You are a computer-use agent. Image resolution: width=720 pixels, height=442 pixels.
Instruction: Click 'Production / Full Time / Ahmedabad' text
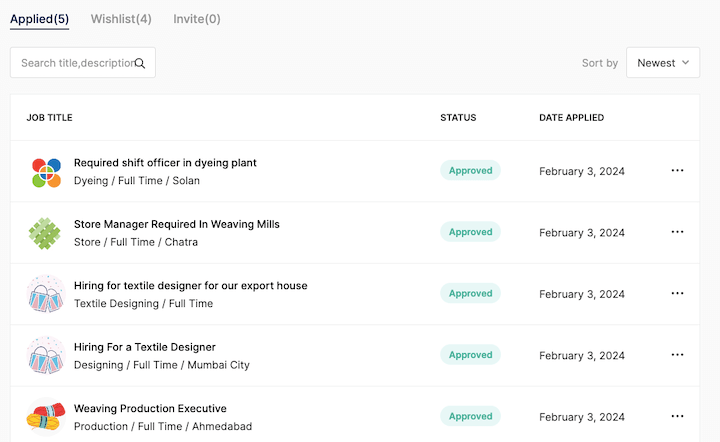pyautogui.click(x=163, y=426)
